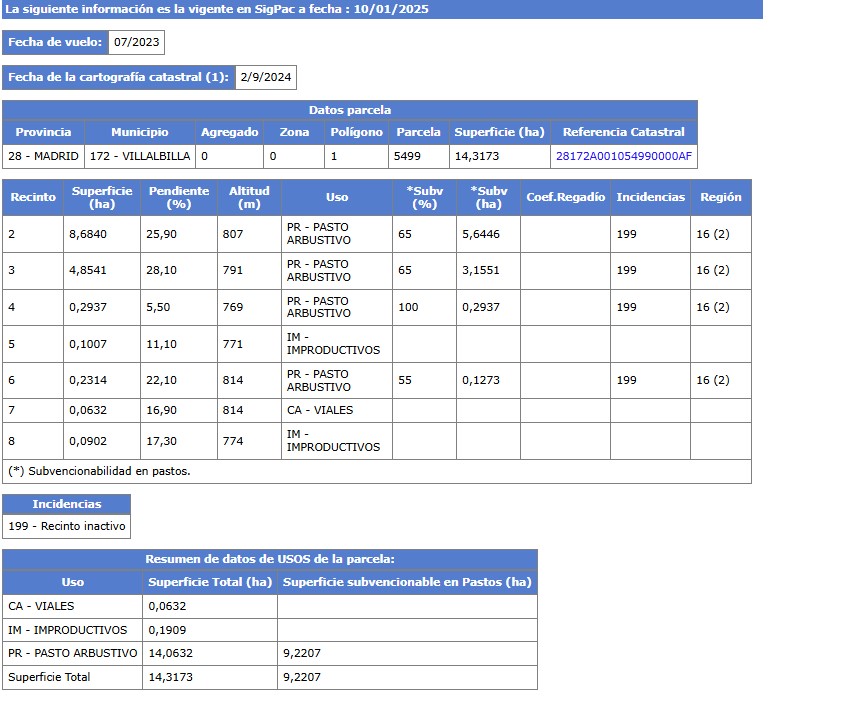Click Superficie subvencionable en Pastos header

[x=407, y=582]
